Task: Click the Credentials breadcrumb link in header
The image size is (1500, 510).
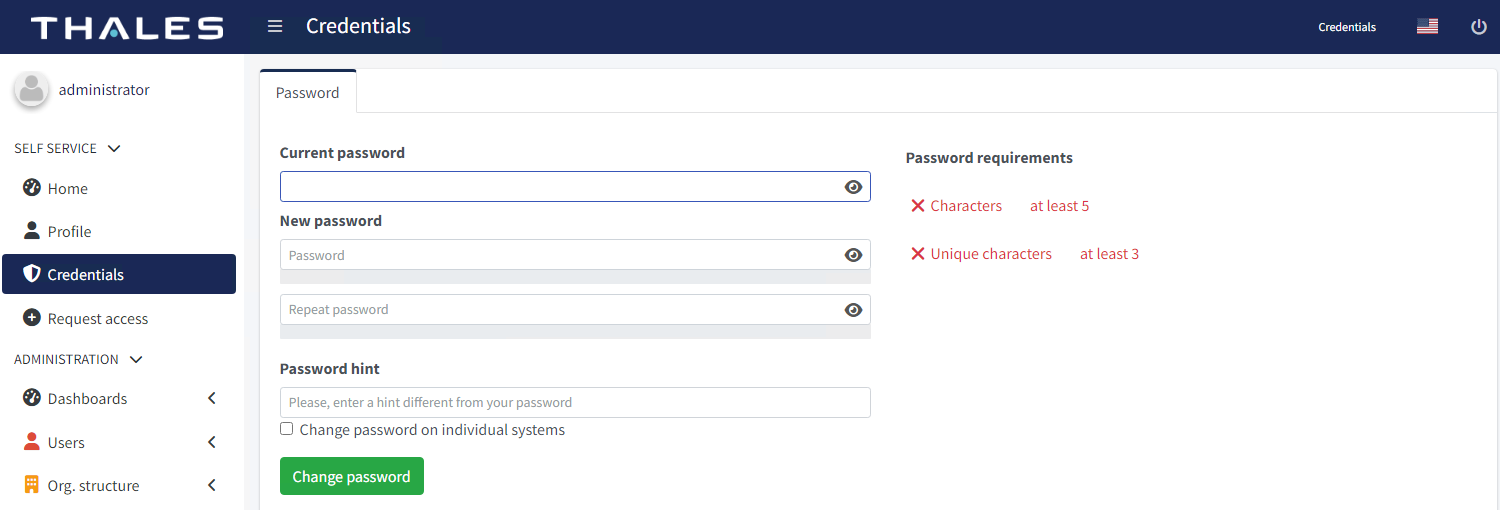Action: coord(1347,27)
